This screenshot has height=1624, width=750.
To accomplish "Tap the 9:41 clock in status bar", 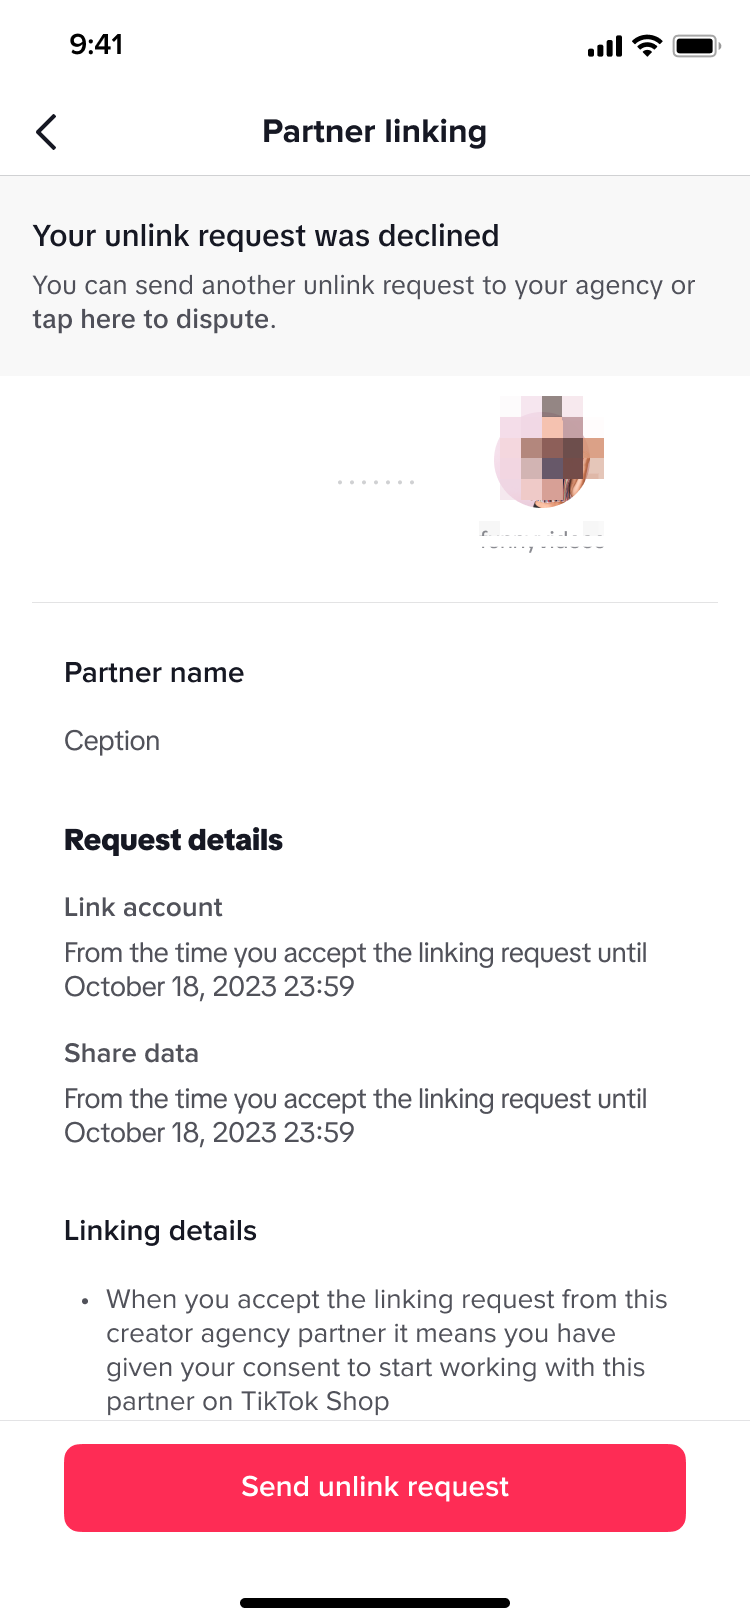I will point(96,45).
